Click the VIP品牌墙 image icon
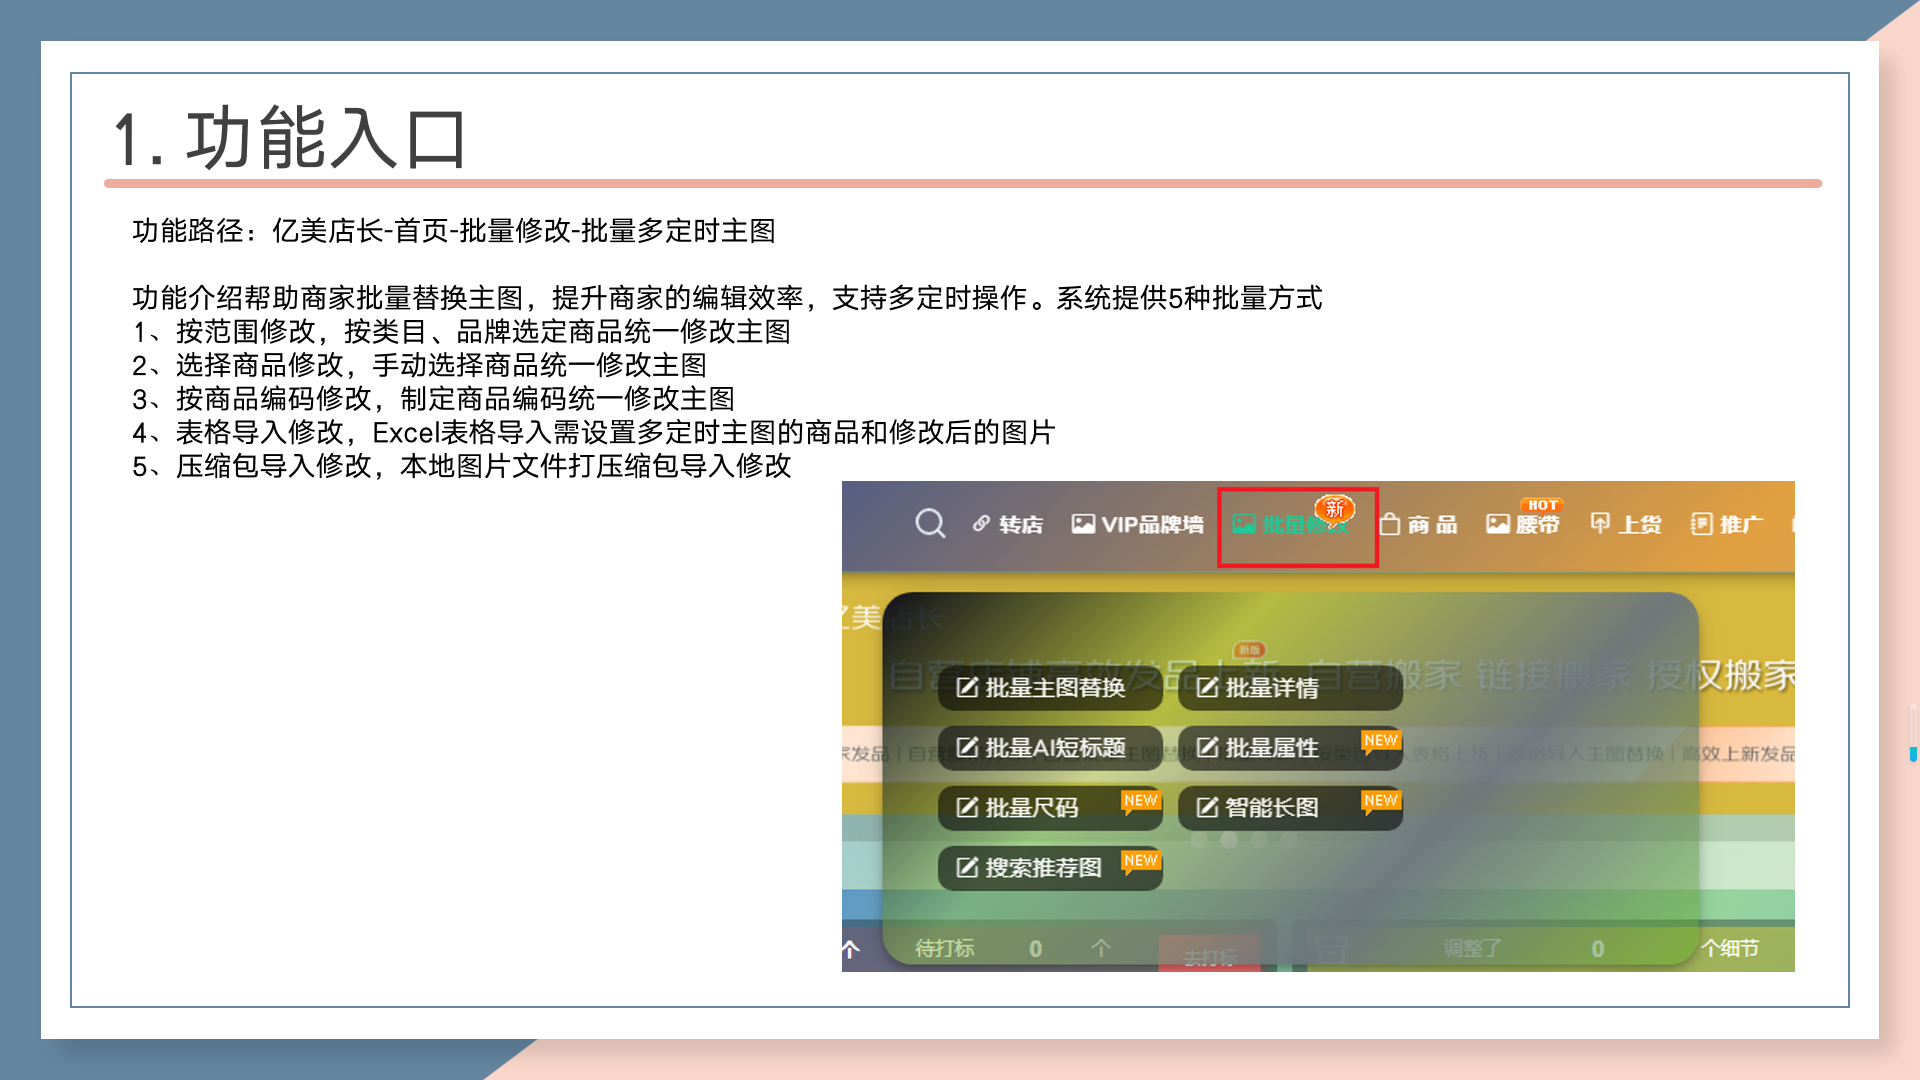The image size is (1920, 1080). [x=1082, y=524]
